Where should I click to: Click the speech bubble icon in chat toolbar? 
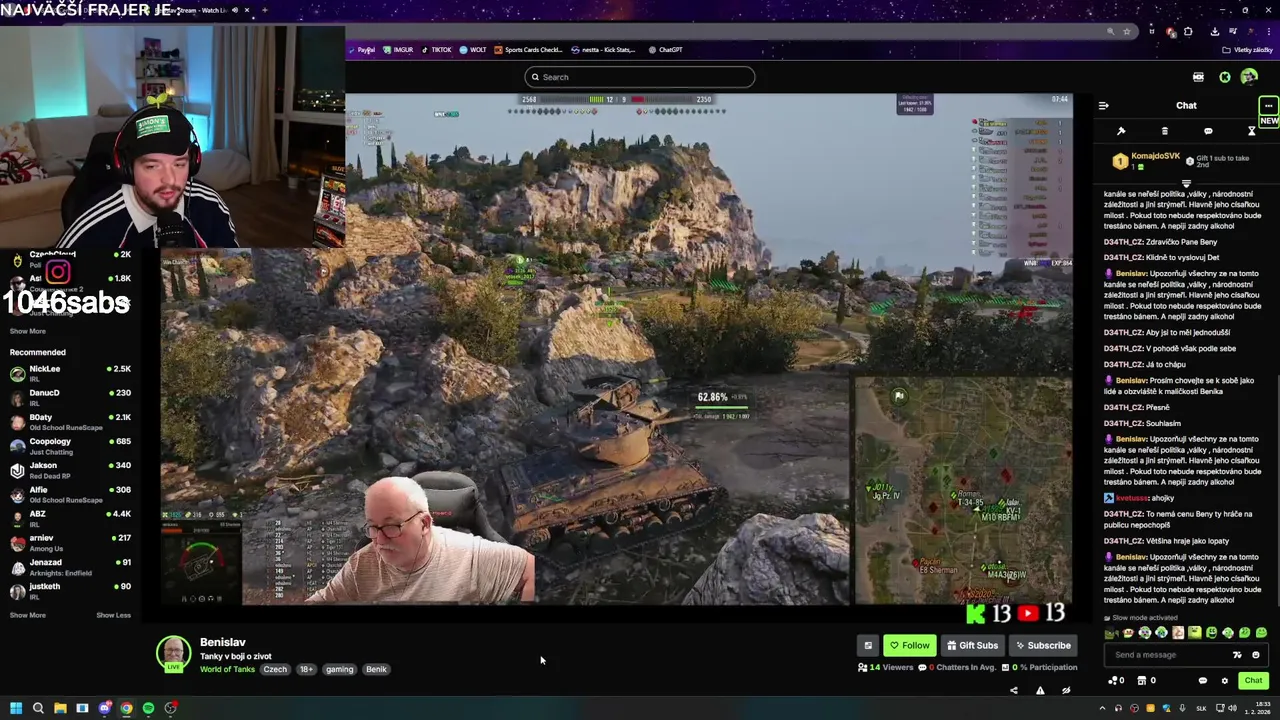point(1208,131)
